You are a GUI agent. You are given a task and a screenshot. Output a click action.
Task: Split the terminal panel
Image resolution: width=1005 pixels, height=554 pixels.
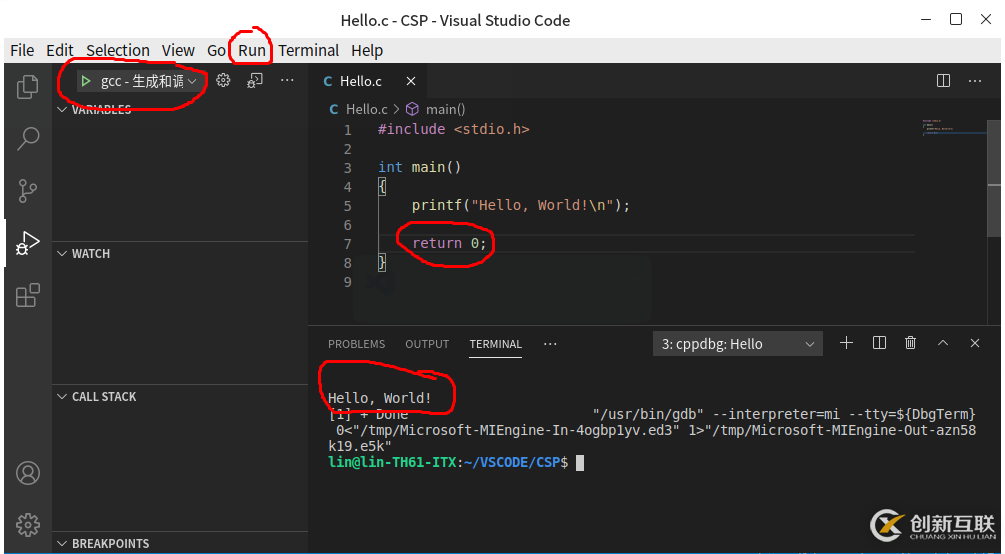(x=879, y=343)
